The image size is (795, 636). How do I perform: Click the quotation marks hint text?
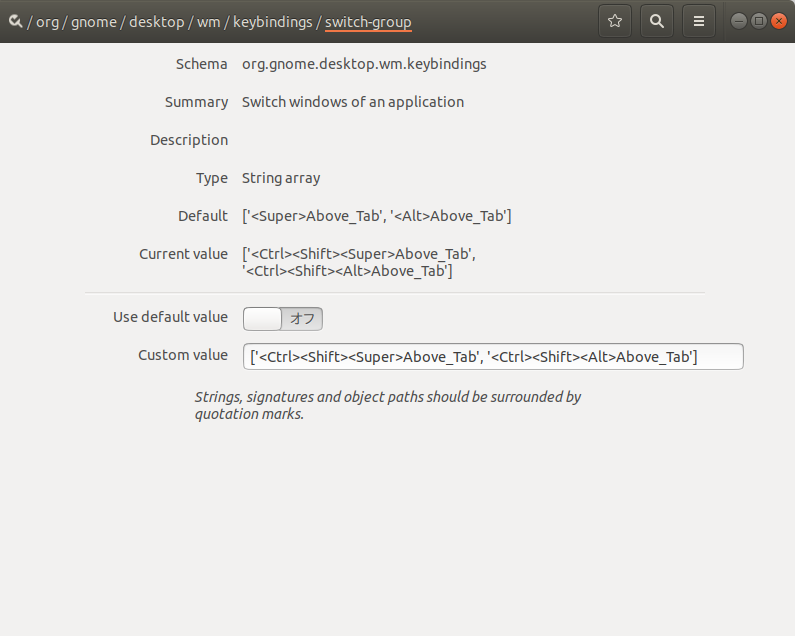tap(388, 405)
